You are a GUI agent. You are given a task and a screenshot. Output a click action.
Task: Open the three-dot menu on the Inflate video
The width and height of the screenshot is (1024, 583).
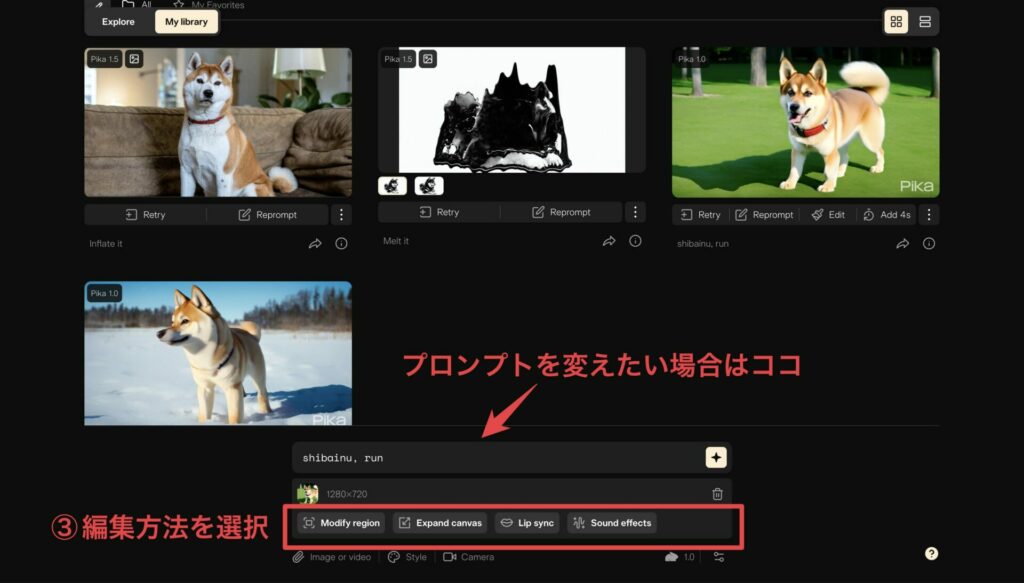pyautogui.click(x=341, y=213)
